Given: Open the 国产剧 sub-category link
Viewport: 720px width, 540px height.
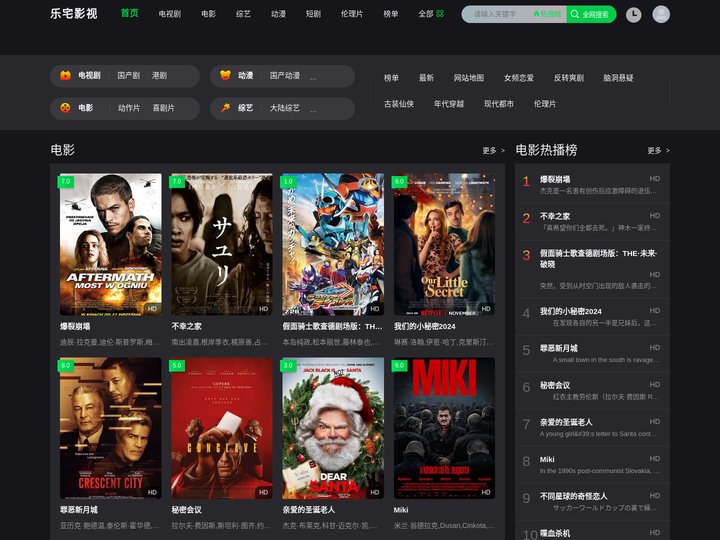Looking at the screenshot, I should coord(129,75).
